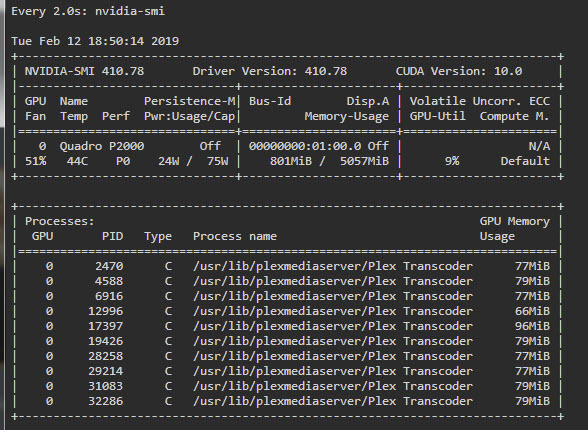
Task: Click the 51% fan speed reading
Action: (x=36, y=161)
